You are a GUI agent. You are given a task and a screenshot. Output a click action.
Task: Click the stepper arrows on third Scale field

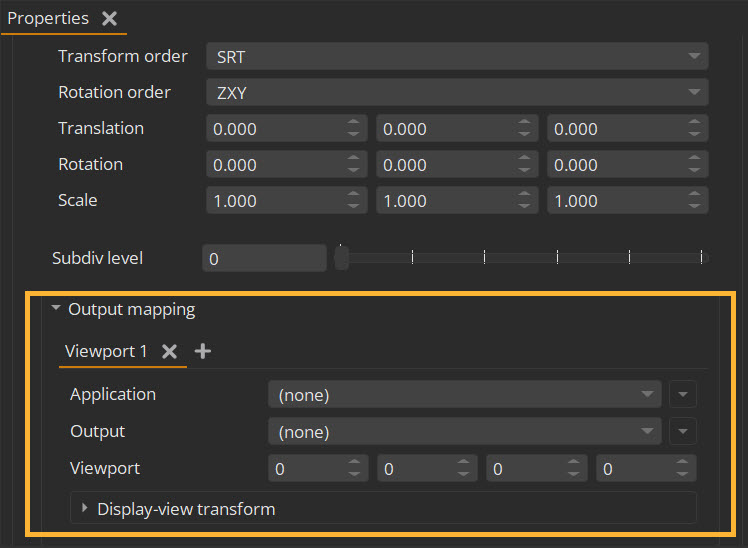click(x=694, y=201)
